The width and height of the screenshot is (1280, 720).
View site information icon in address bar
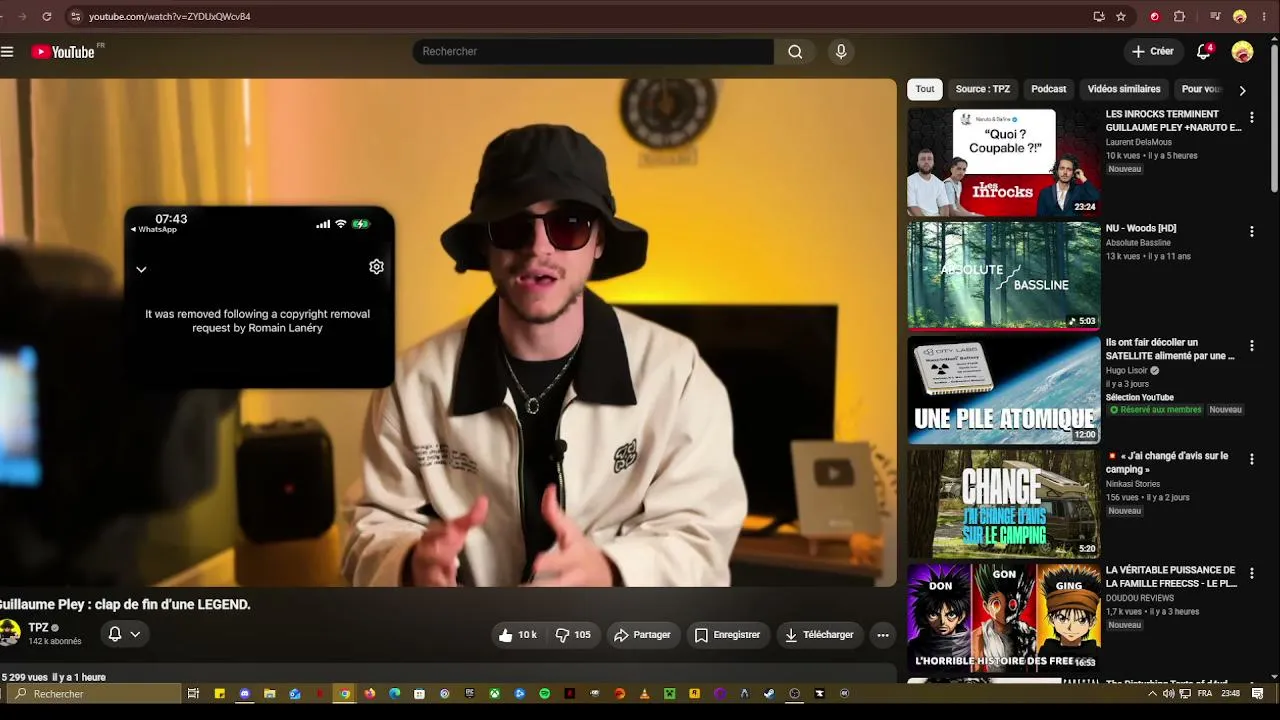tap(75, 16)
